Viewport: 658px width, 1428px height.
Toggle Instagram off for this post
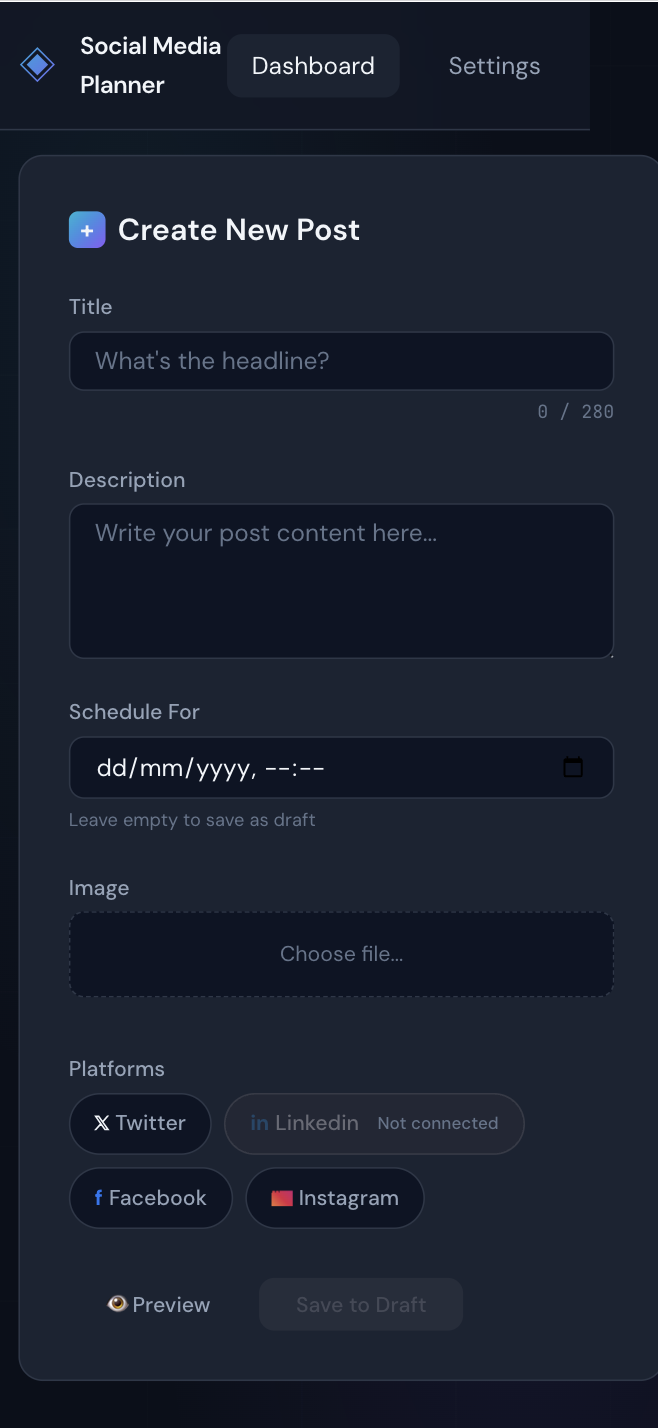[x=334, y=1197]
